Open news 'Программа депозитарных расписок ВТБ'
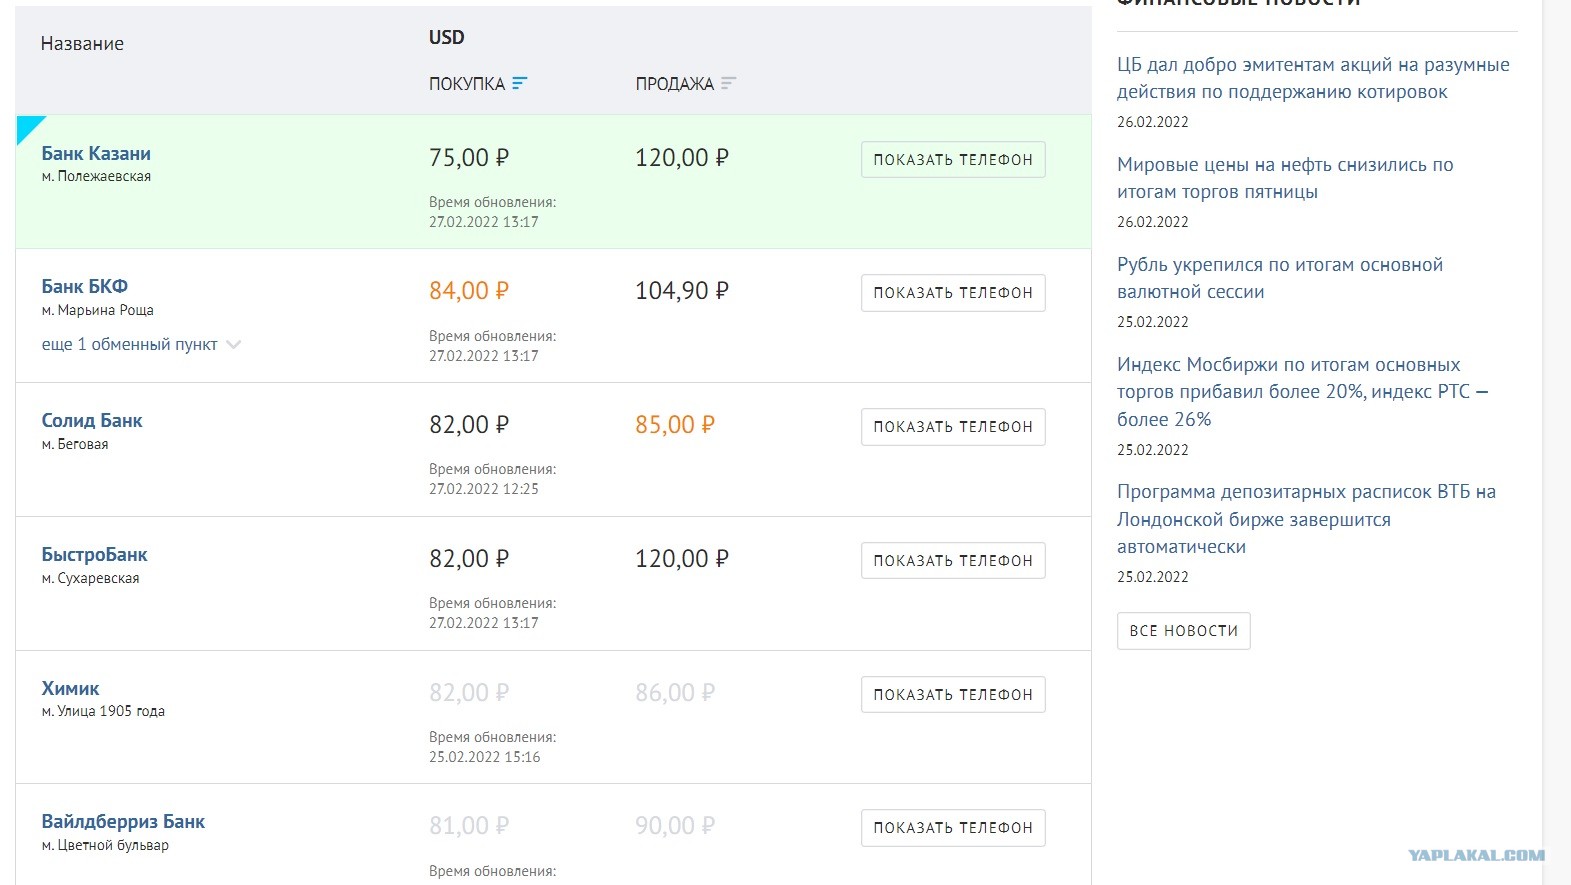Screen dimensions: 1571x885 click(x=1306, y=519)
